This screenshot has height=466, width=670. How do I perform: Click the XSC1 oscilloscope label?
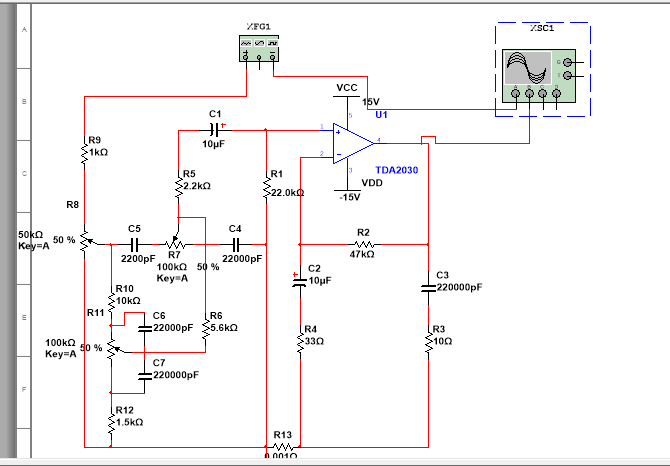pos(542,28)
